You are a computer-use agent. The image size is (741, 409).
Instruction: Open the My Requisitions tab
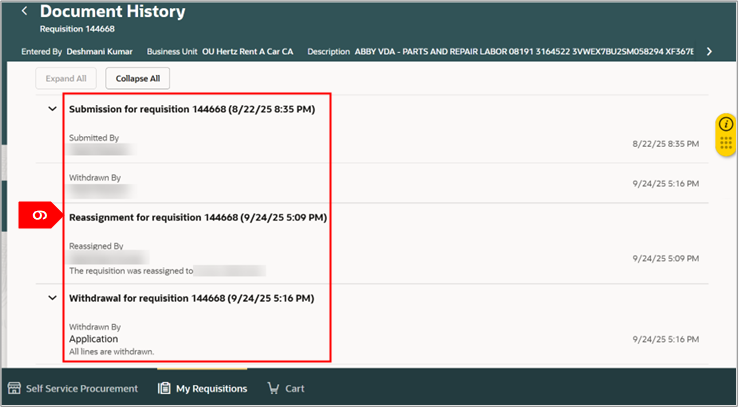click(203, 390)
